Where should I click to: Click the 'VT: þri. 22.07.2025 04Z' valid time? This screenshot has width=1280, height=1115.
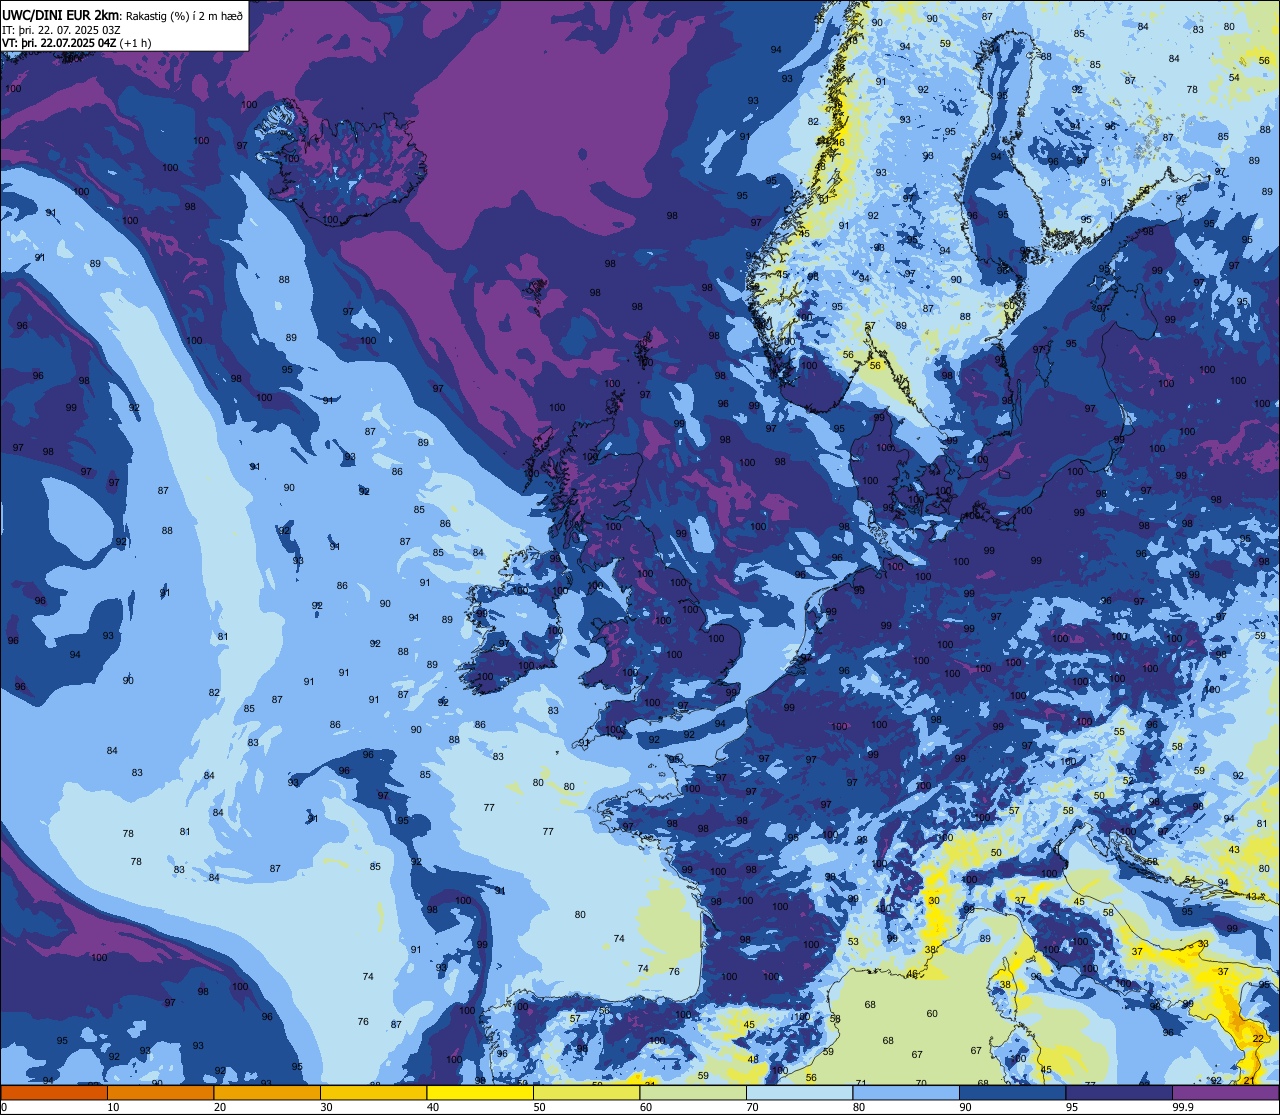tap(60, 43)
